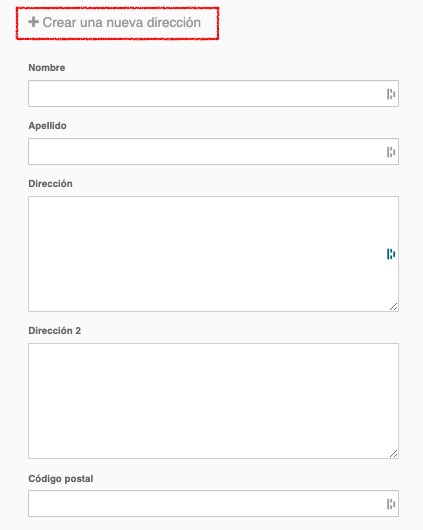Click the word dirección in the create link
Image resolution: width=423 pixels, height=530 pixels.
click(174, 23)
